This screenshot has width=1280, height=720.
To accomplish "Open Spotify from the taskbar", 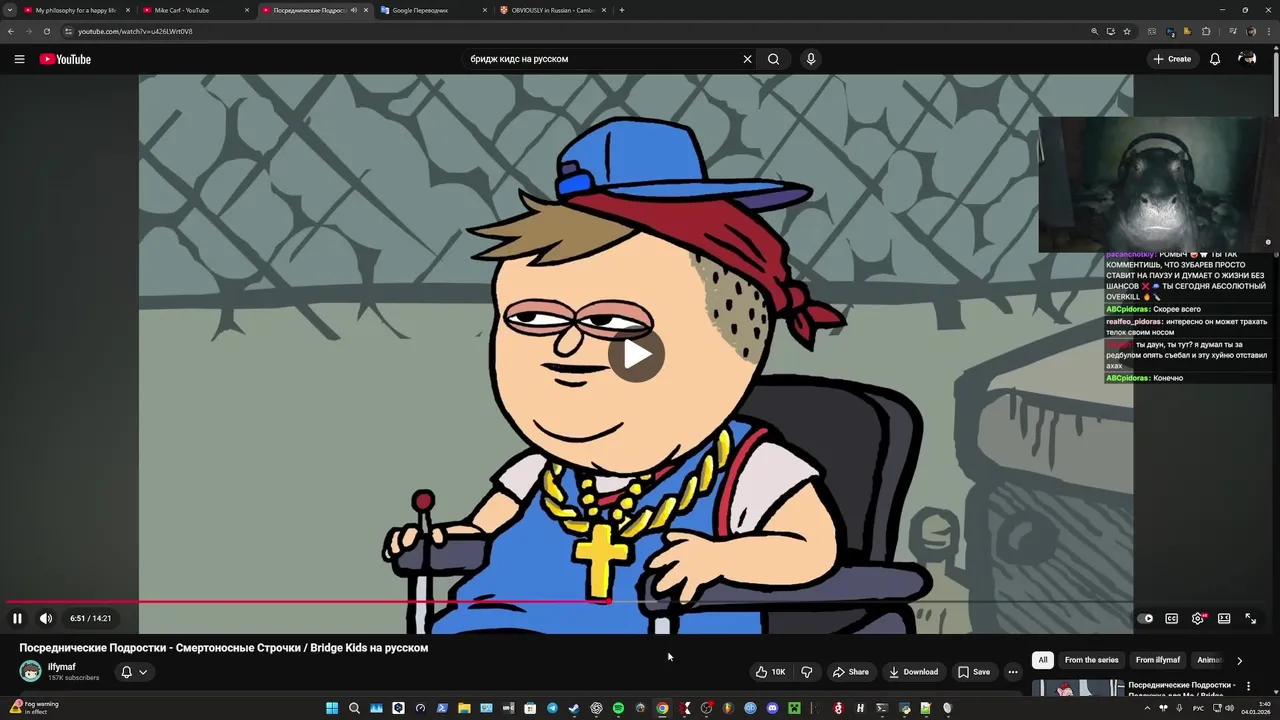I will tap(618, 708).
